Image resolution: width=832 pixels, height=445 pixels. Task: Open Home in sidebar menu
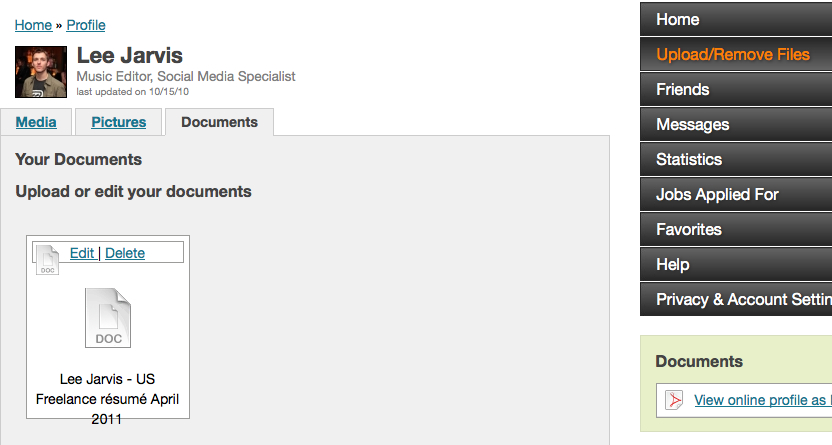click(x=736, y=19)
